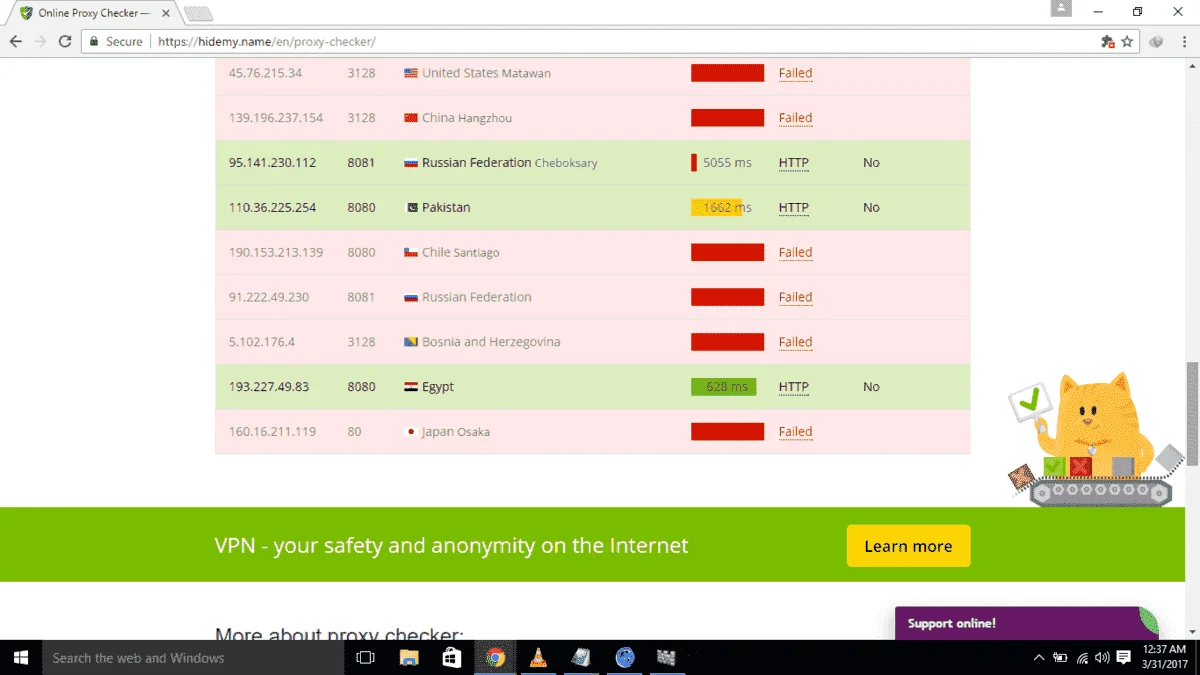
Task: Click HTTP link in Egypt row
Action: click(x=793, y=387)
